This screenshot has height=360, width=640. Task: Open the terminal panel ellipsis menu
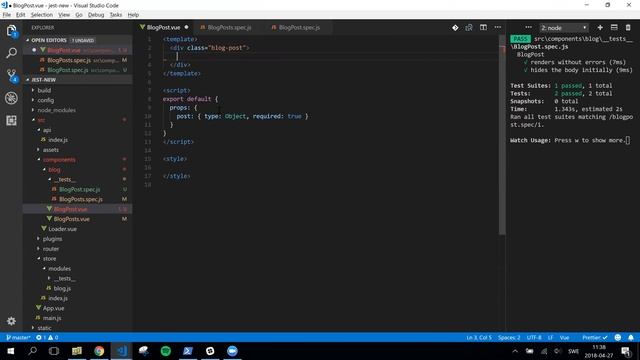pyautogui.click(x=528, y=28)
